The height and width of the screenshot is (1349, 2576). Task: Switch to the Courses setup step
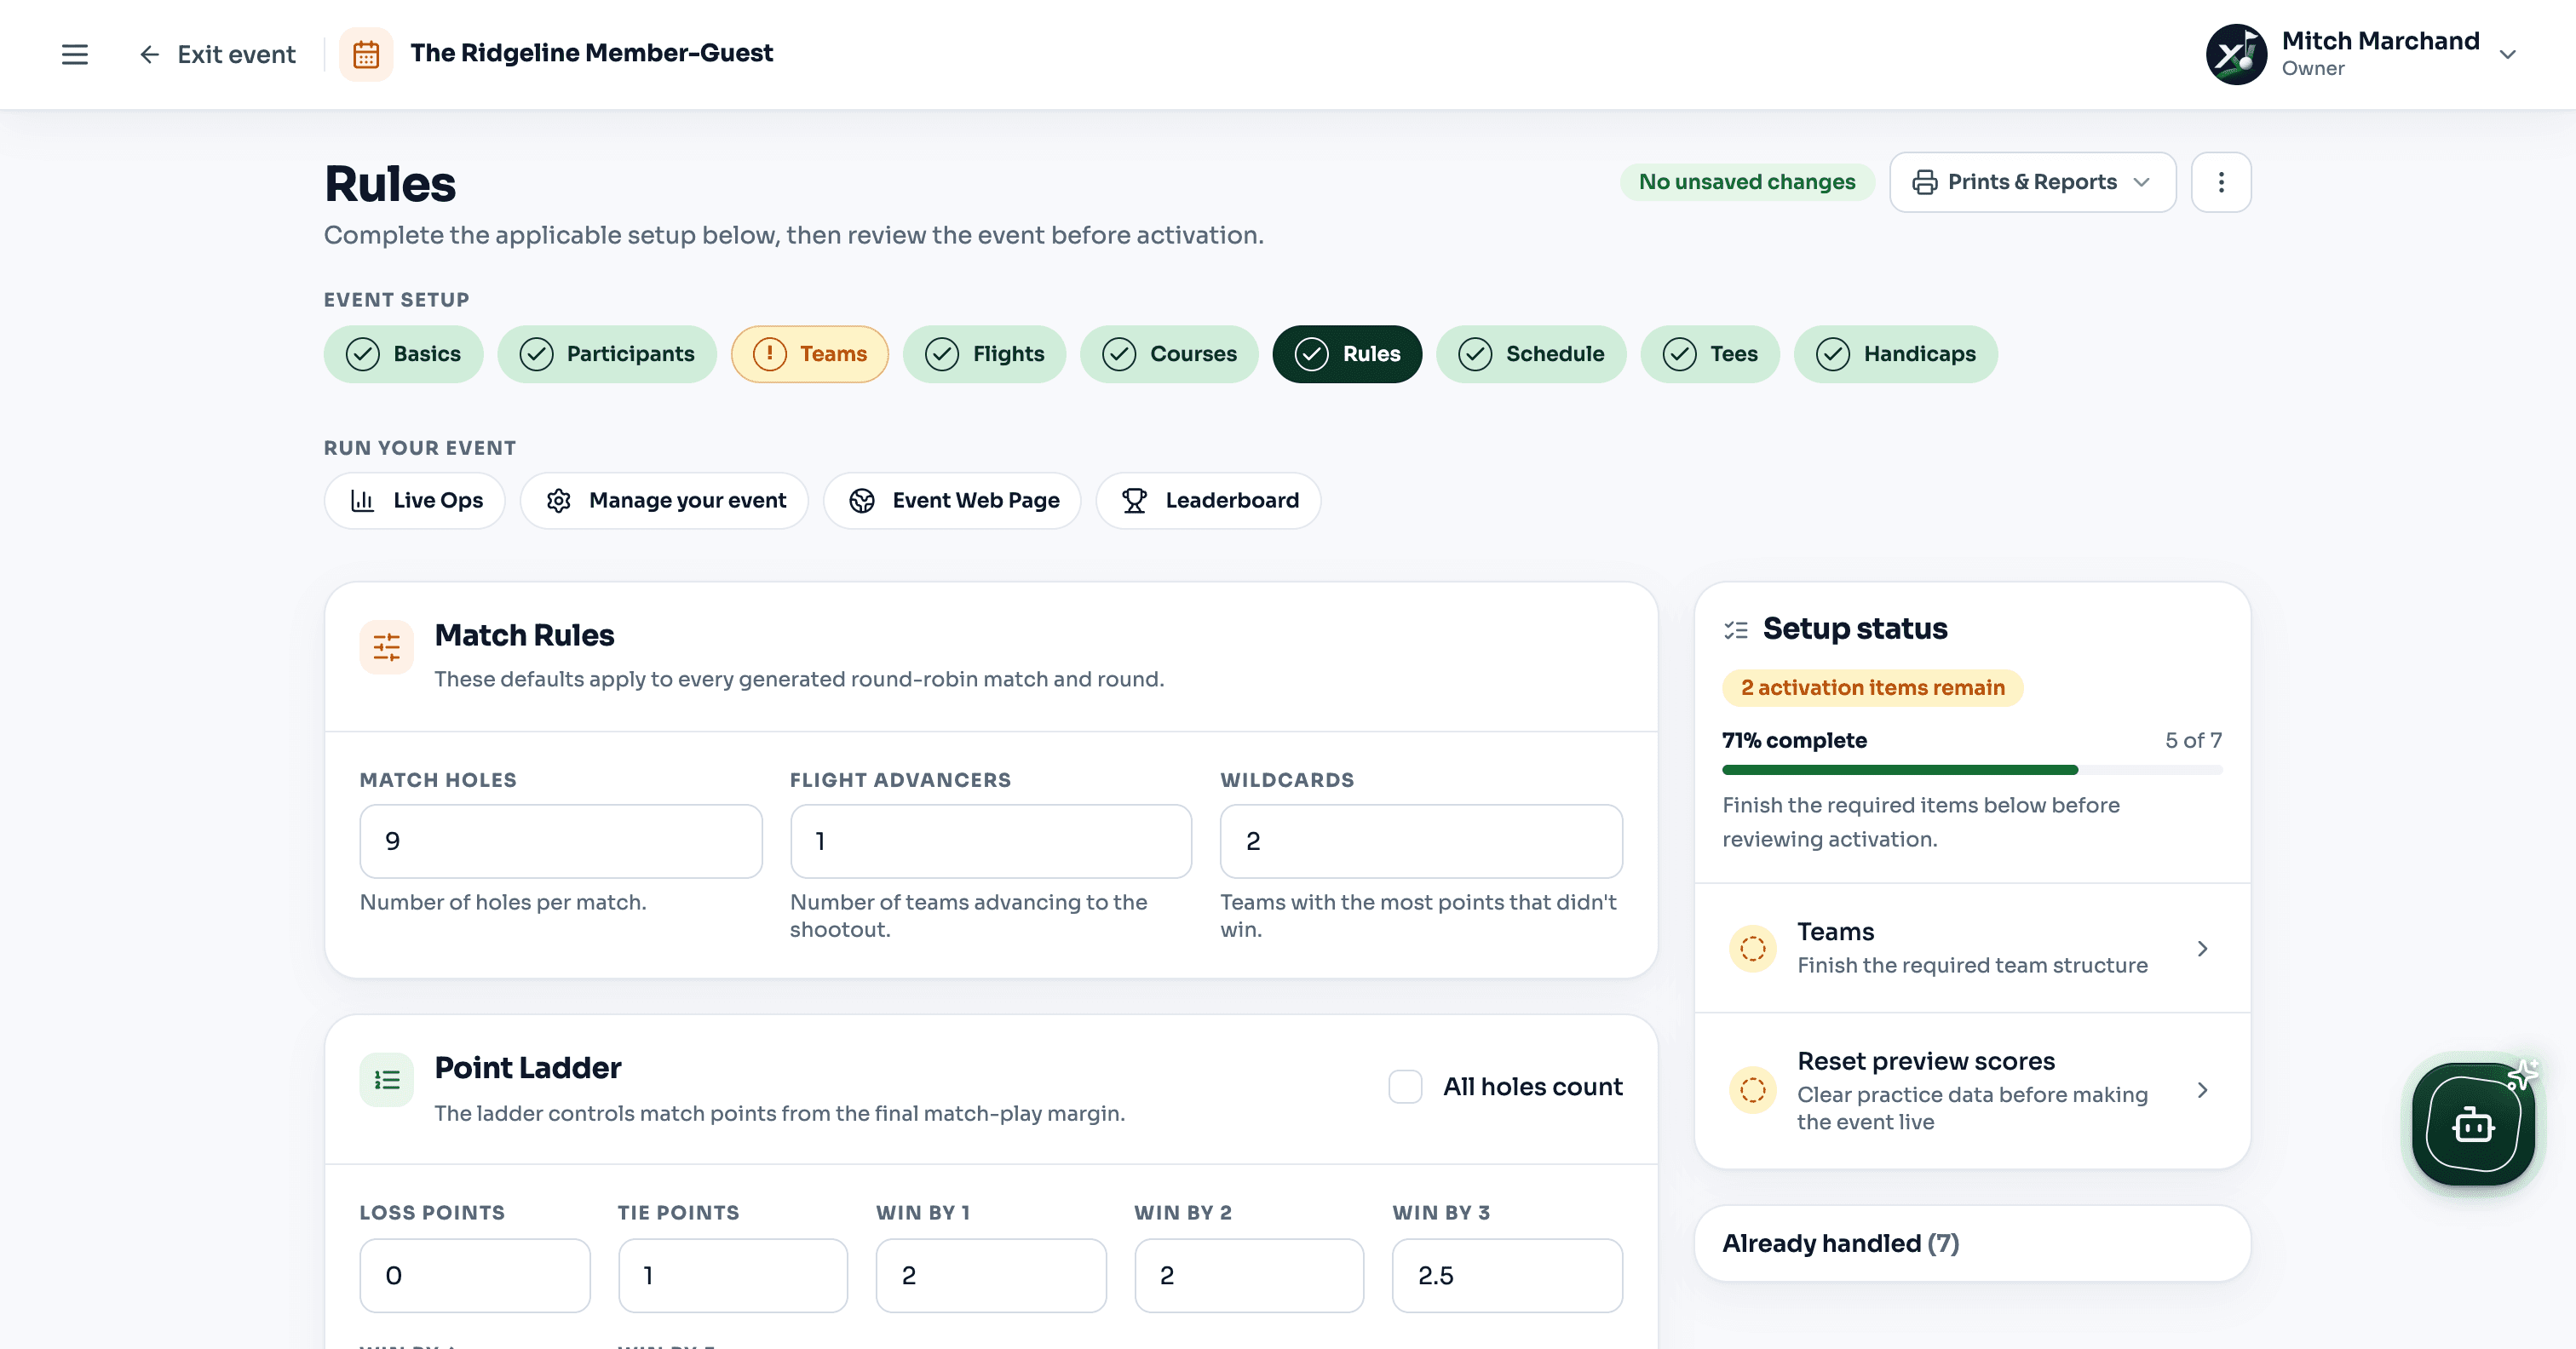point(1169,354)
